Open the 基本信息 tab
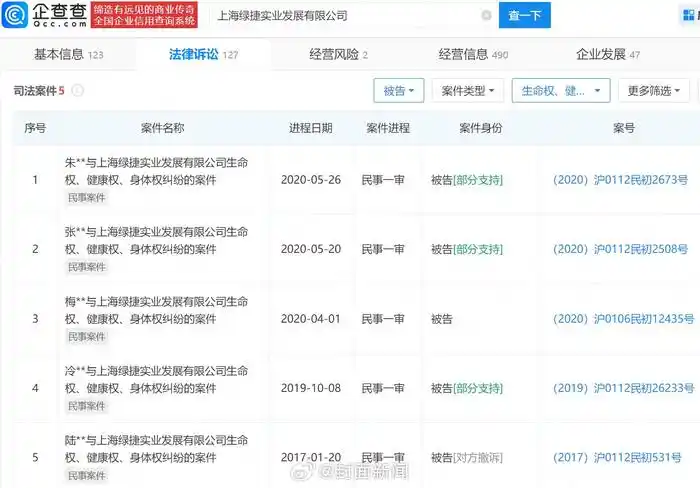Viewport: 700px width, 488px height. tap(68, 54)
